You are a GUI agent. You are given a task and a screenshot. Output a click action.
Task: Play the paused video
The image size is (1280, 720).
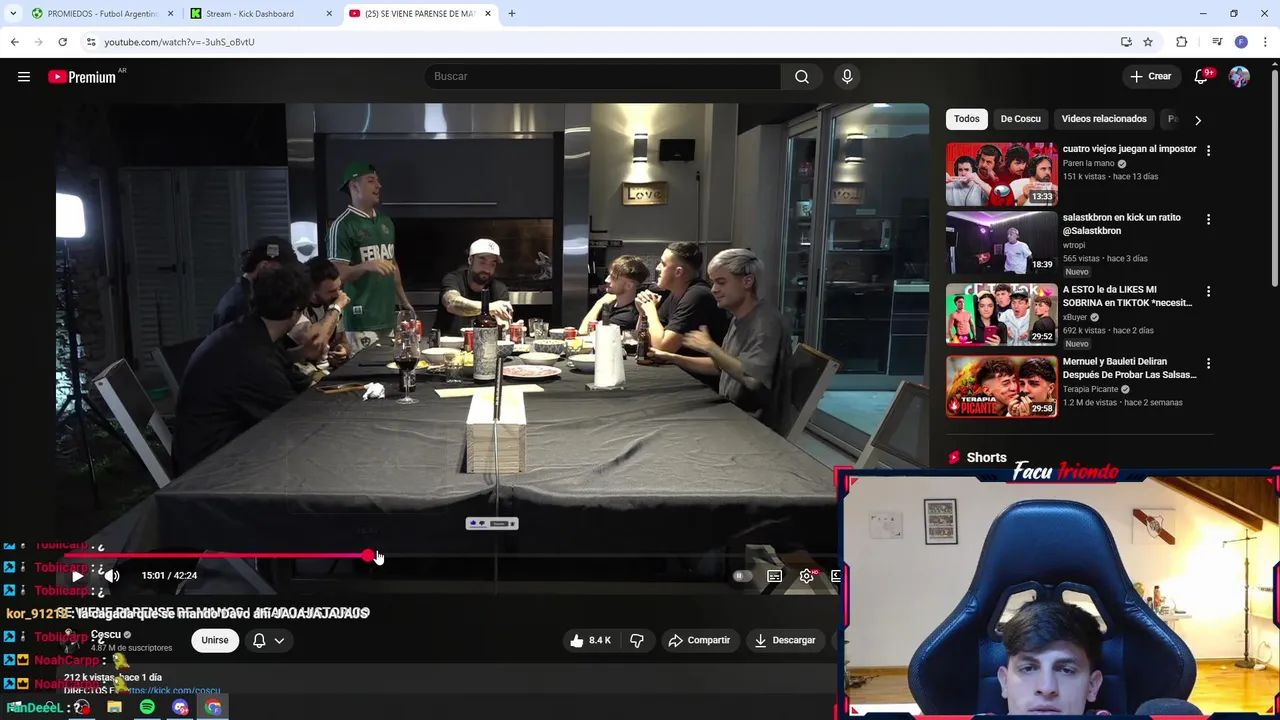pyautogui.click(x=77, y=575)
